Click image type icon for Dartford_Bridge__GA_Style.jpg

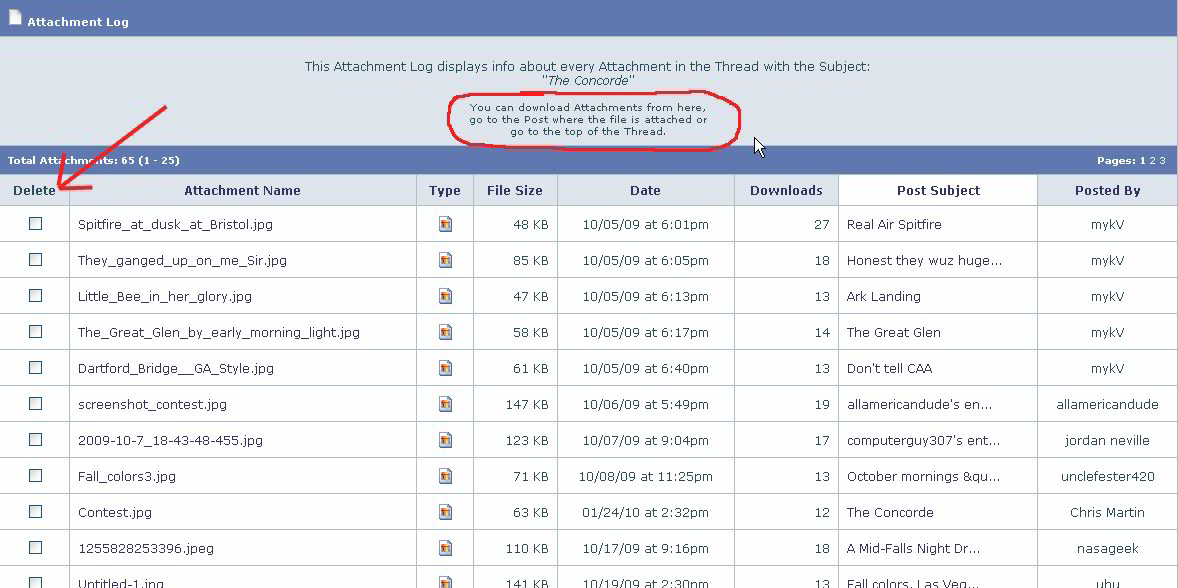click(x=446, y=368)
